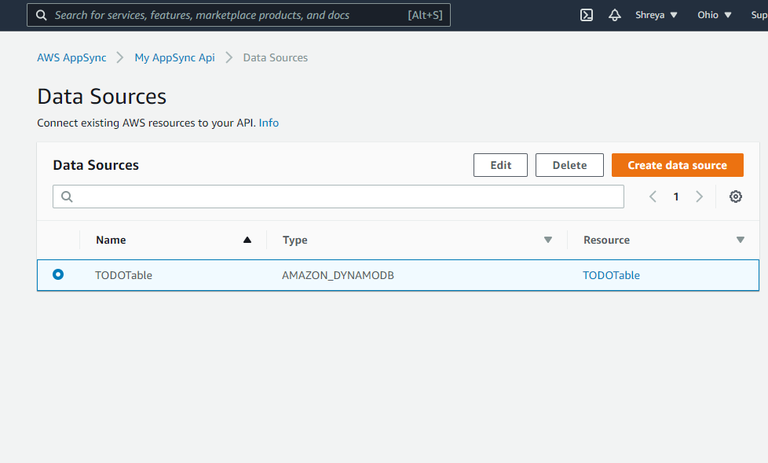Open table preferences gear icon
768x463 pixels.
pyautogui.click(x=736, y=197)
